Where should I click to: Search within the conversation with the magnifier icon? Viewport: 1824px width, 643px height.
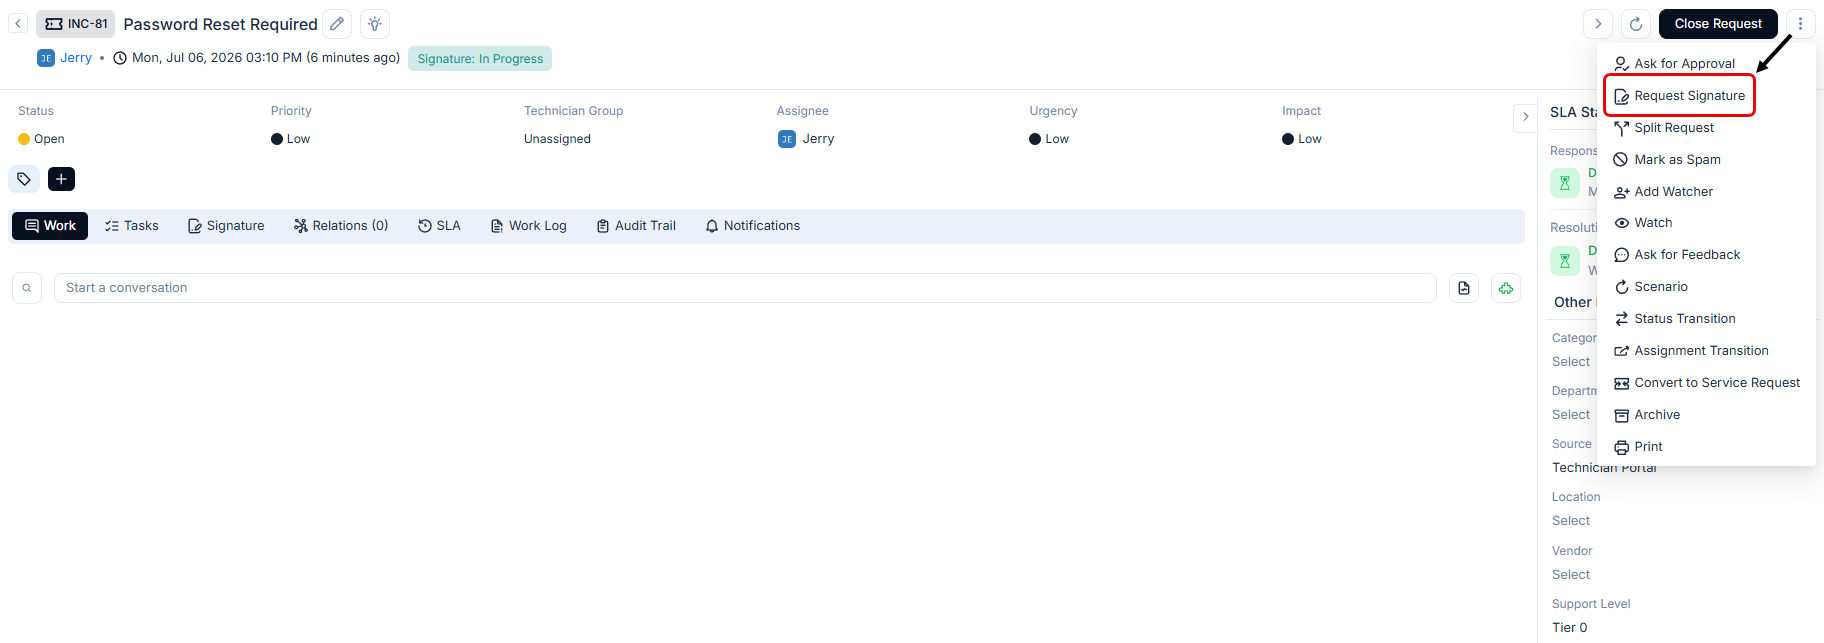click(x=27, y=288)
